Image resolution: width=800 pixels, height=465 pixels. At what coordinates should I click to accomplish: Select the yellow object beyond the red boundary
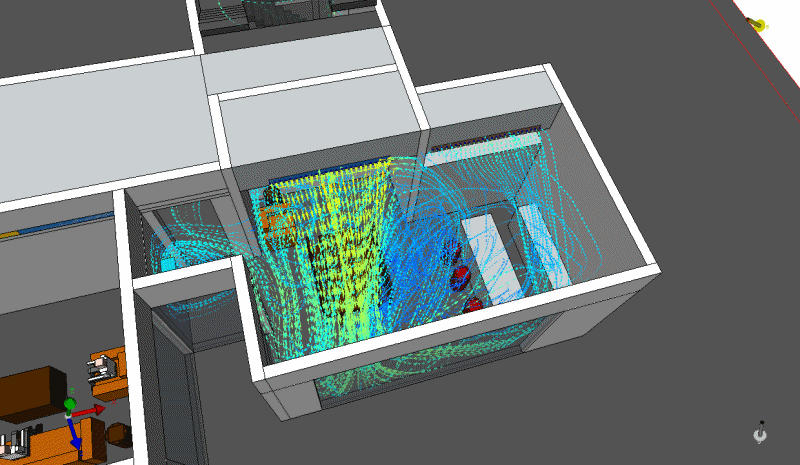point(760,25)
